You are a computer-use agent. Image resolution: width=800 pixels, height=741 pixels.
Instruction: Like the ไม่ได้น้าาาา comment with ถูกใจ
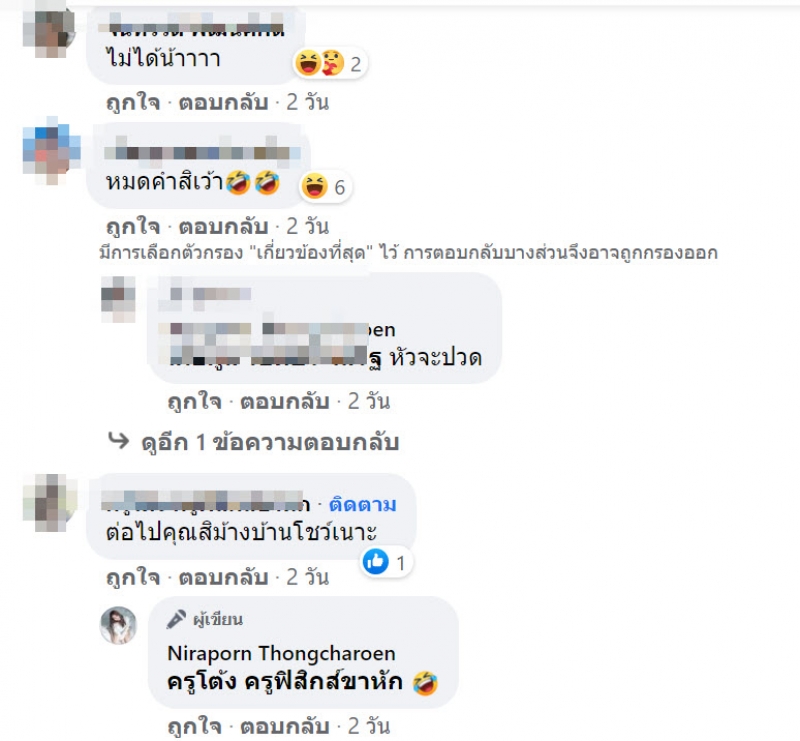[133, 103]
